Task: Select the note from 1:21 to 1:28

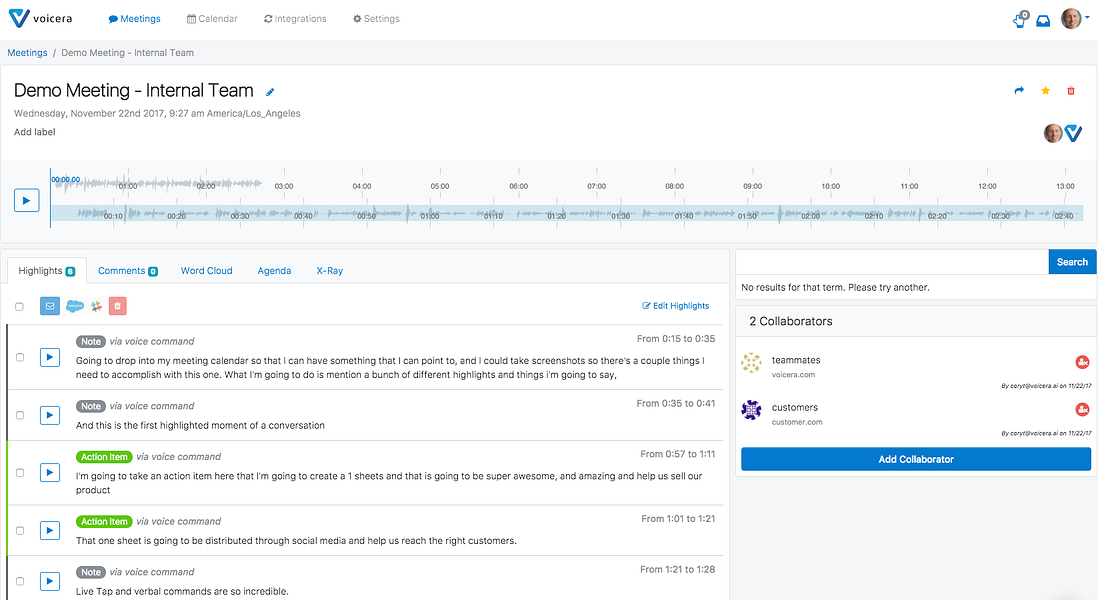Action: (20, 581)
